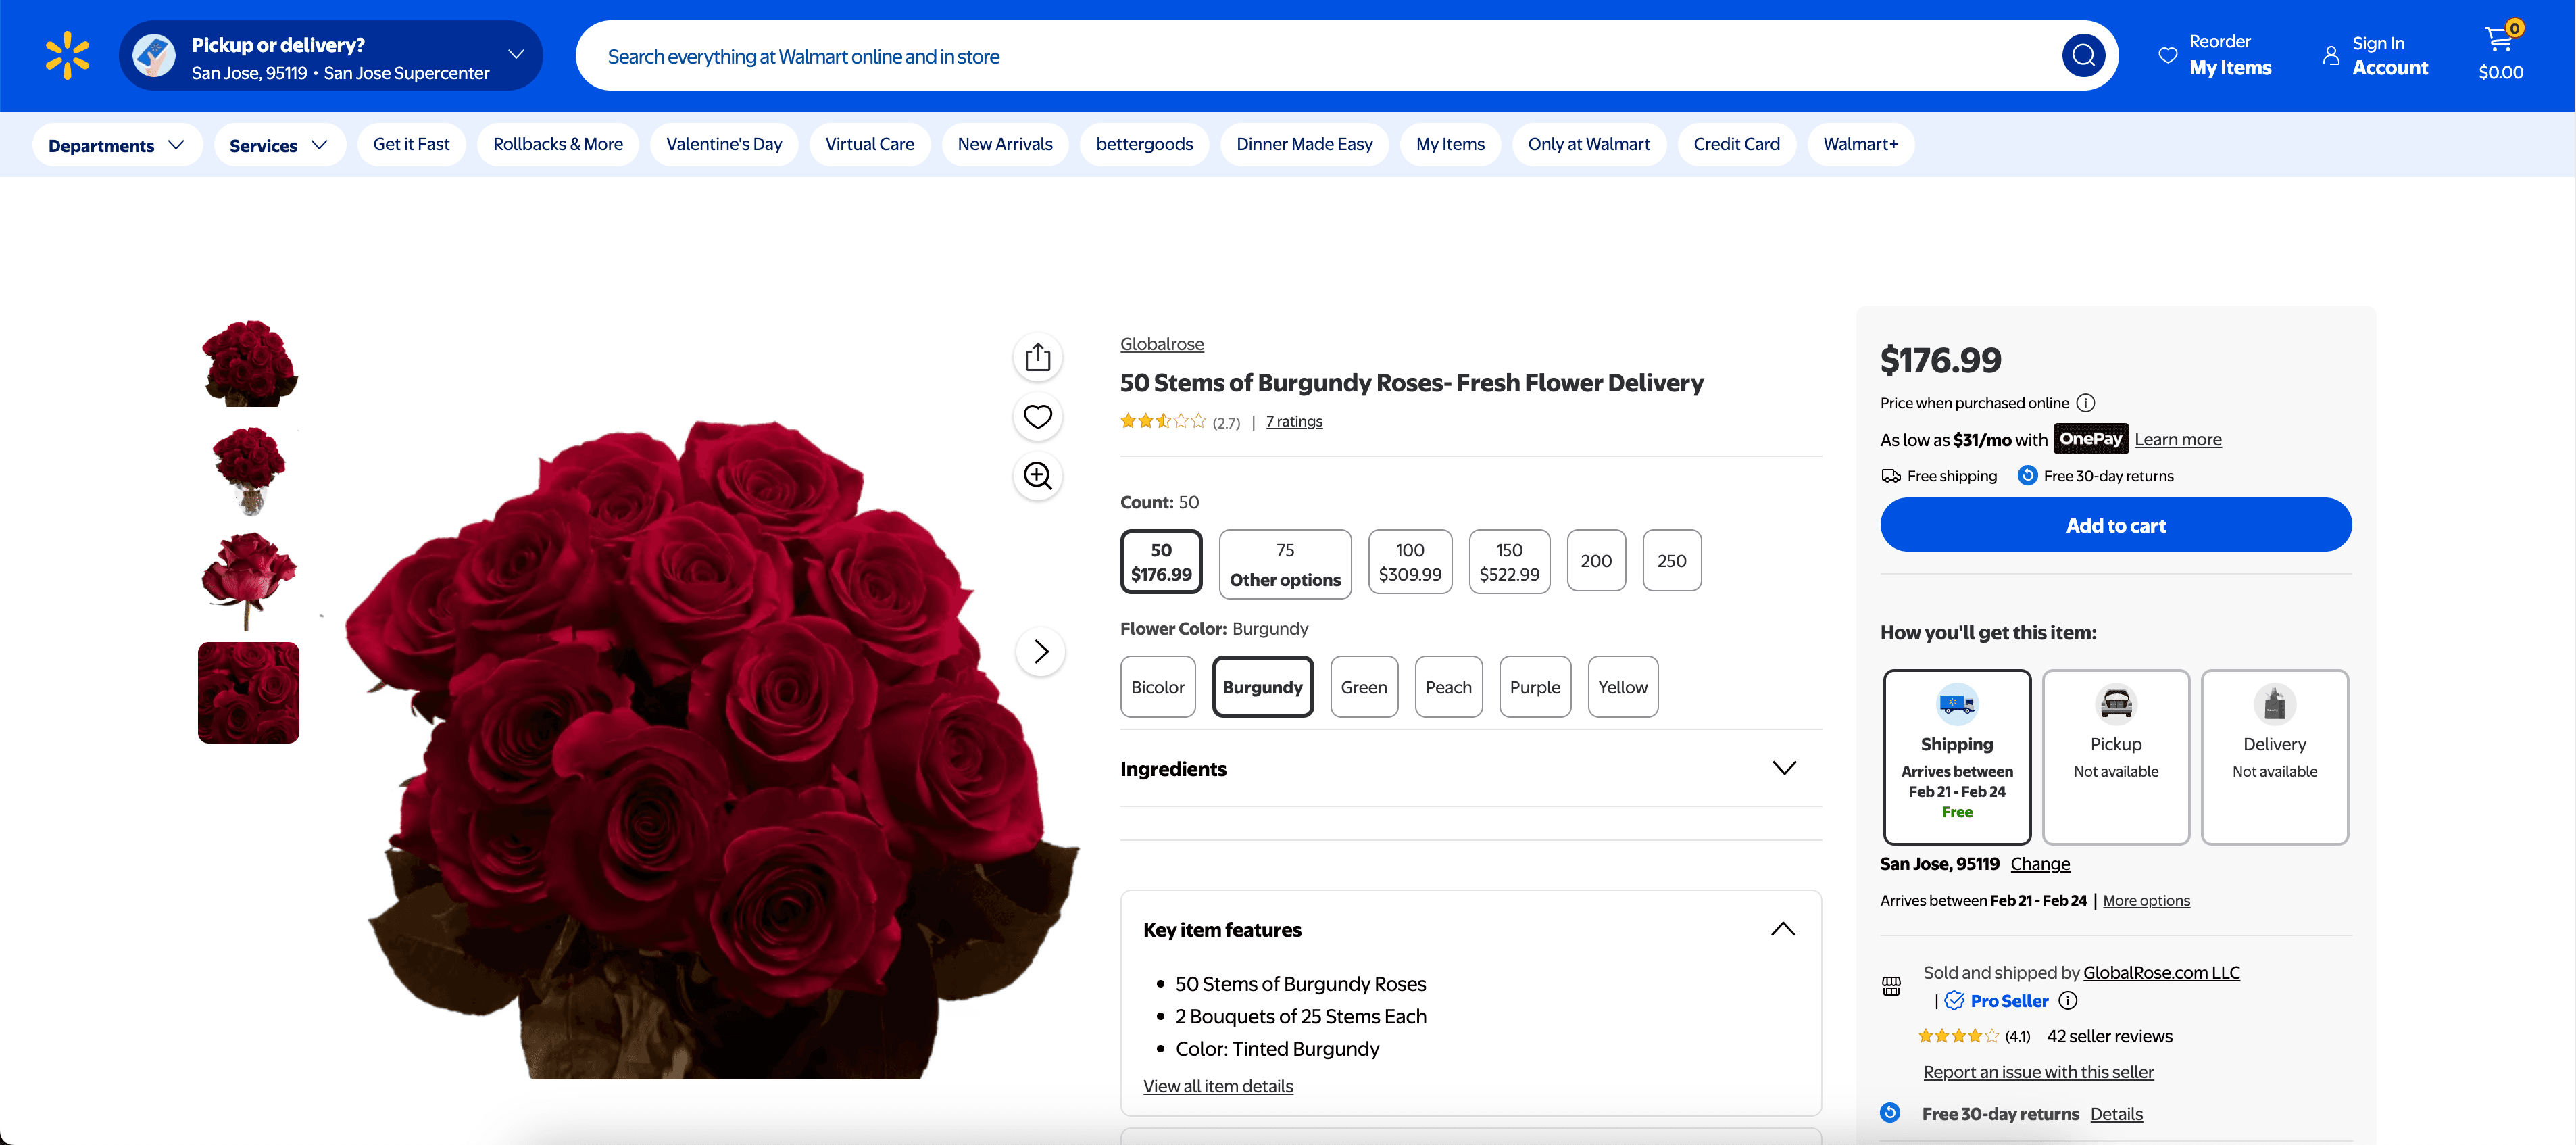This screenshot has width=2576, height=1145.
Task: Open the Departments menu
Action: click(116, 144)
